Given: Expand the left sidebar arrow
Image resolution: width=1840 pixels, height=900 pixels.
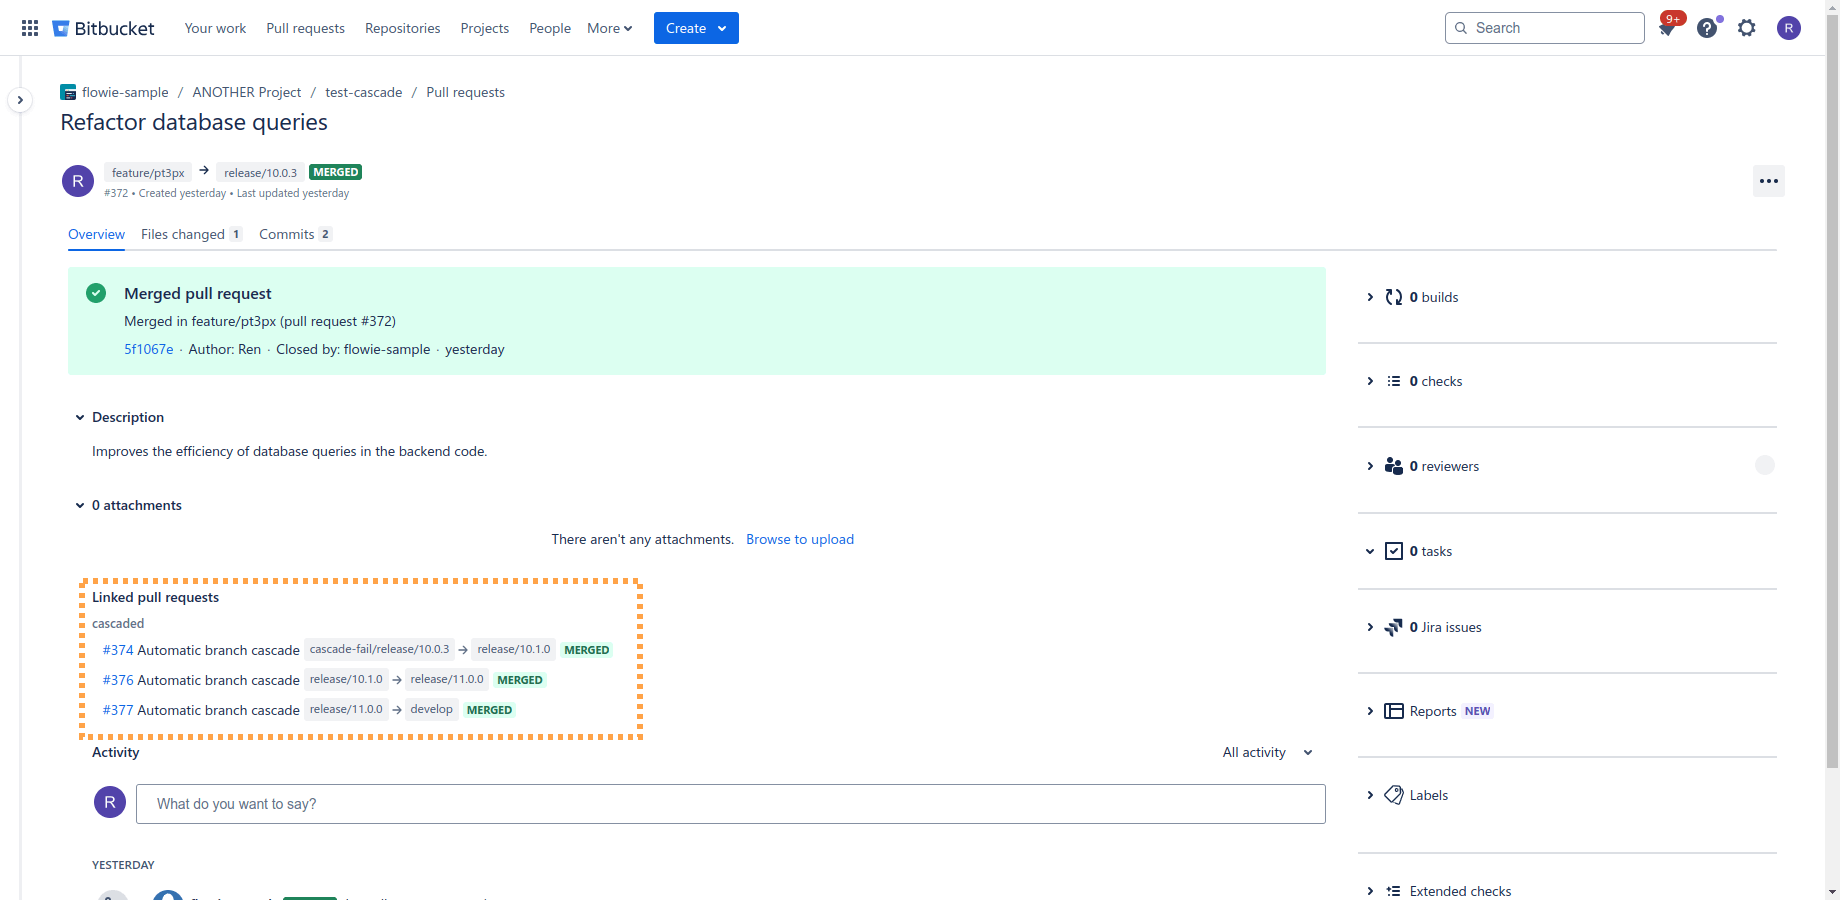Looking at the screenshot, I should 20,100.
